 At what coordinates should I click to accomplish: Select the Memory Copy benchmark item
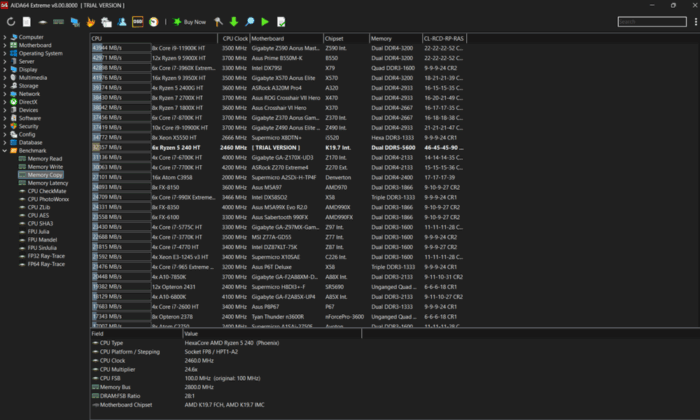41,175
